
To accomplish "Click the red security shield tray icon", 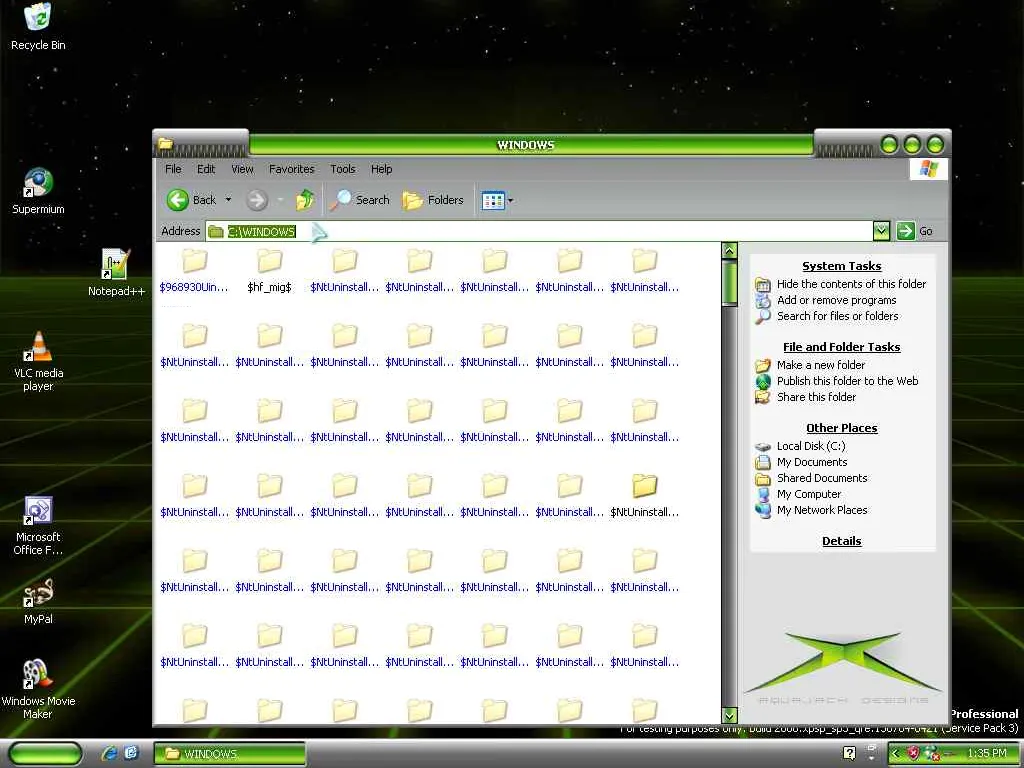I will pyautogui.click(x=914, y=754).
